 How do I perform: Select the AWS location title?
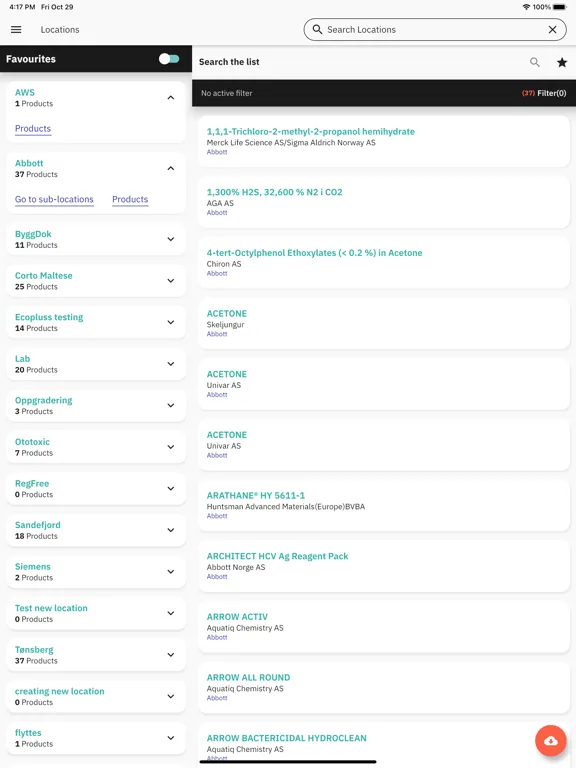24,92
